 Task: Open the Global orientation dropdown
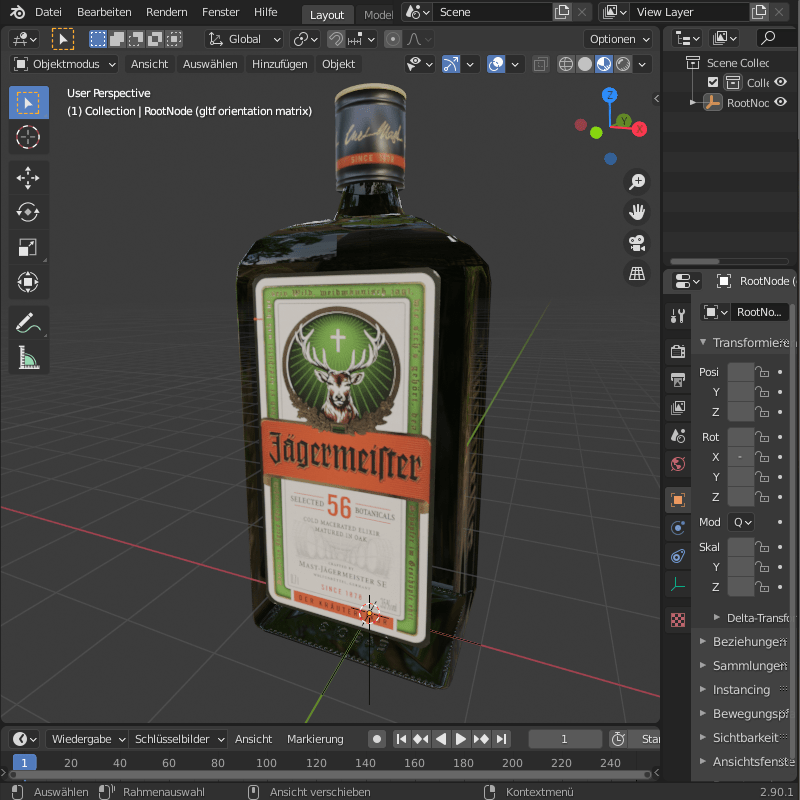tap(247, 39)
